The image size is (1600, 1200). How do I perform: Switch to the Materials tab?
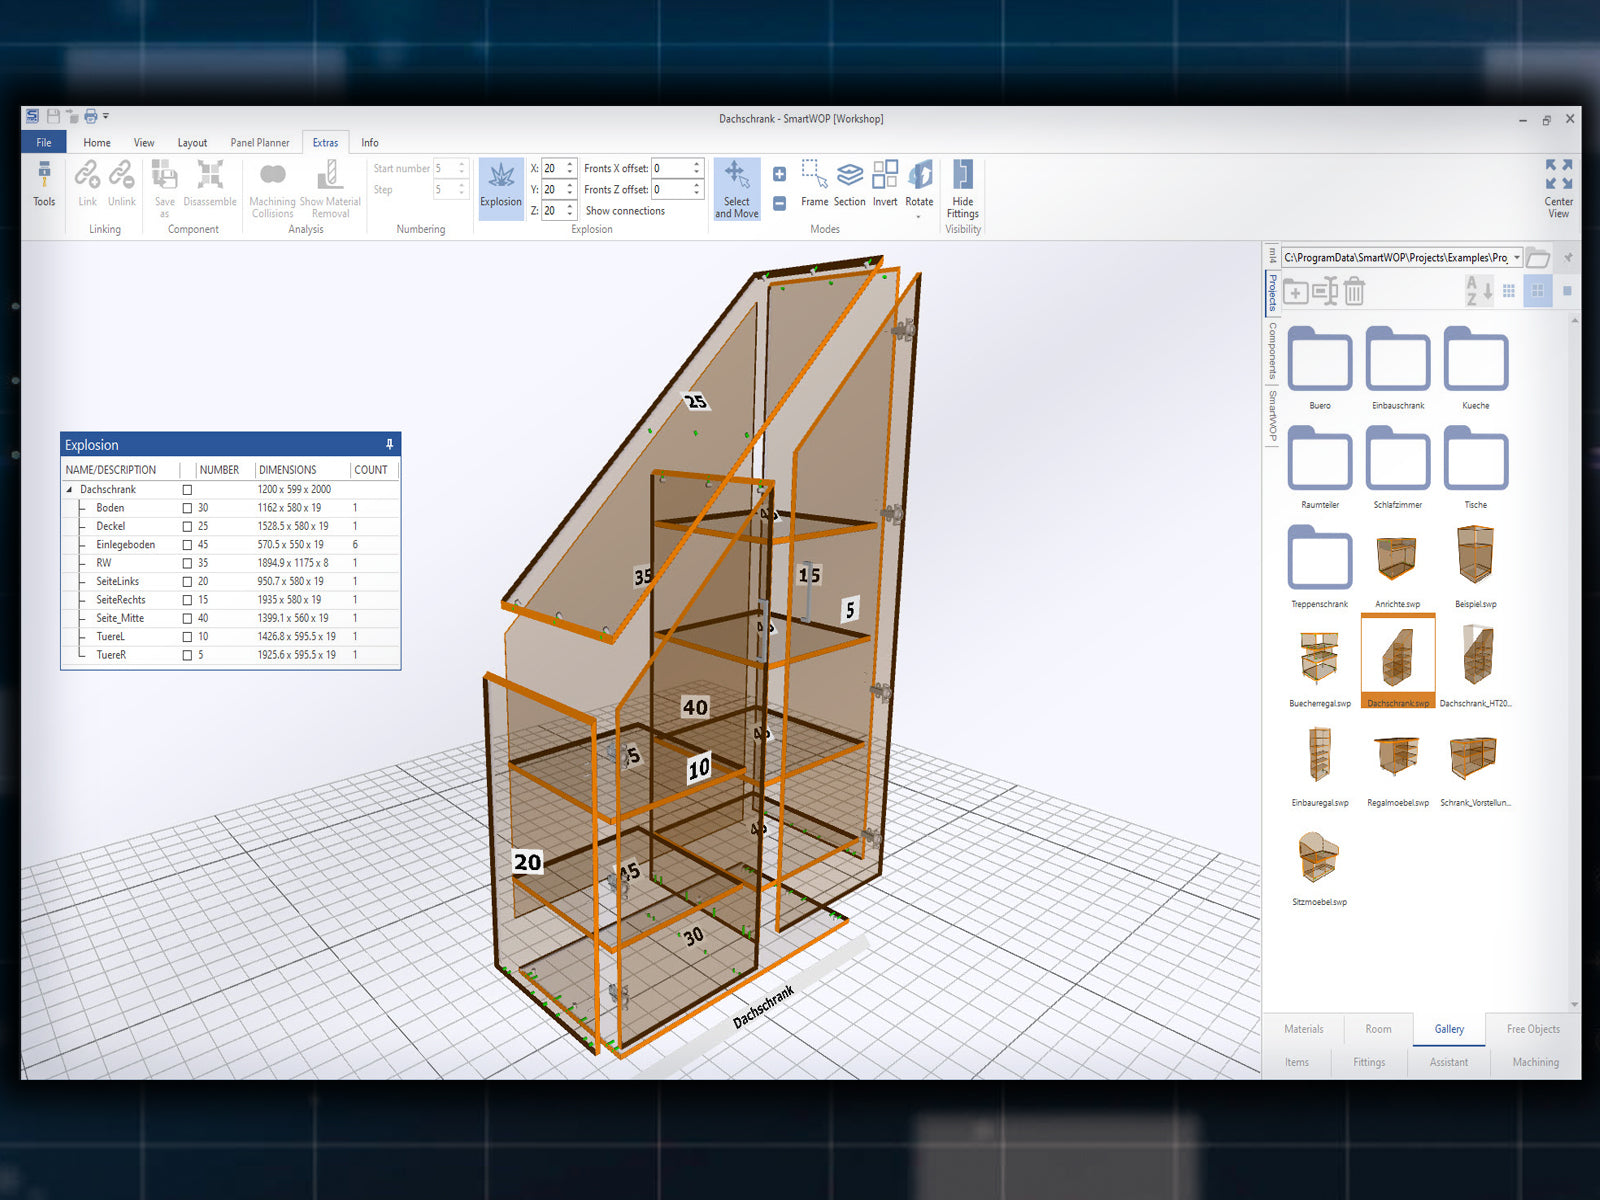pos(1303,1029)
